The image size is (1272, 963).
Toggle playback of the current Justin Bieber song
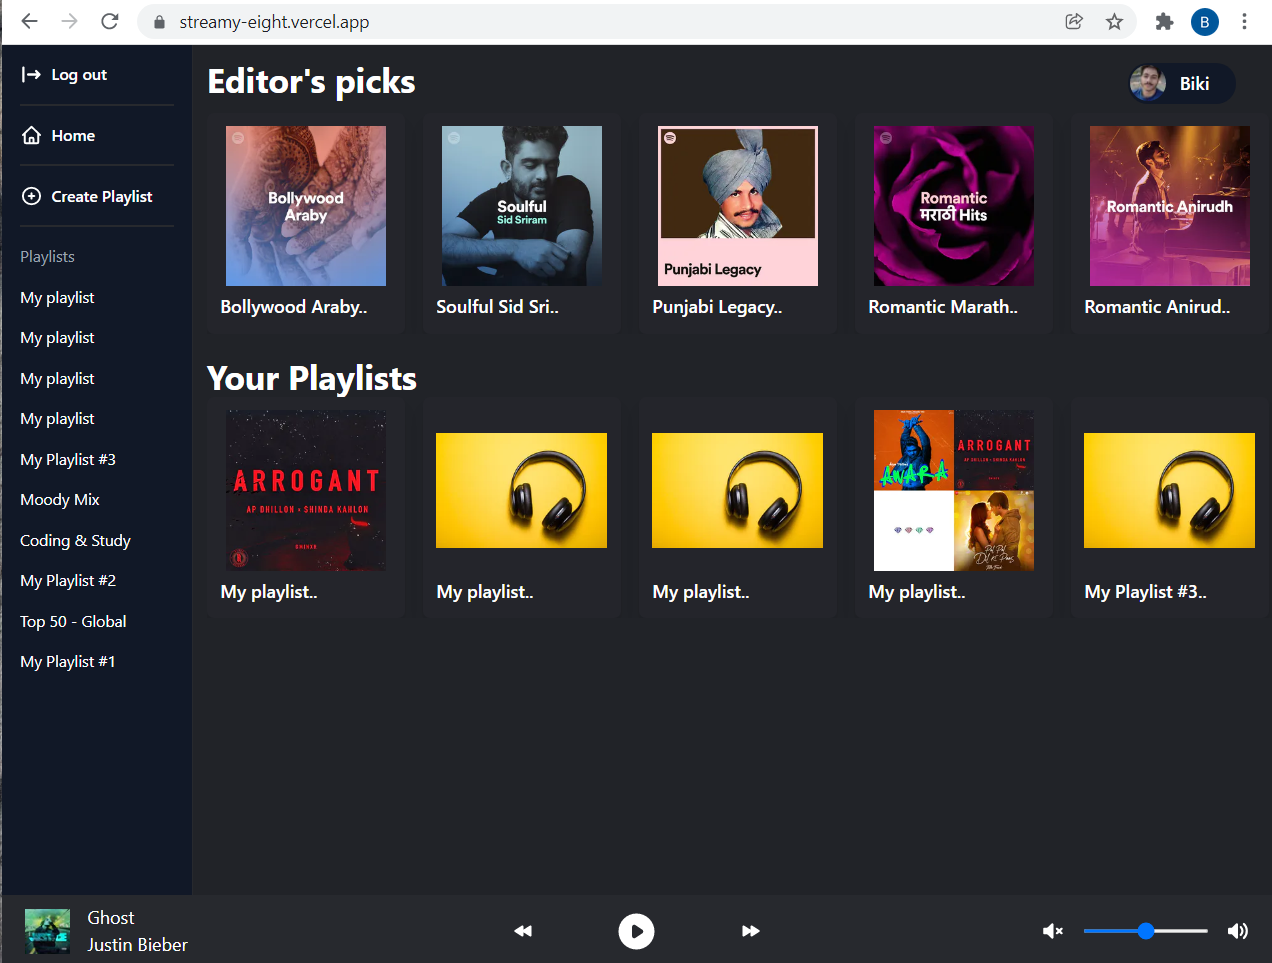[636, 931]
